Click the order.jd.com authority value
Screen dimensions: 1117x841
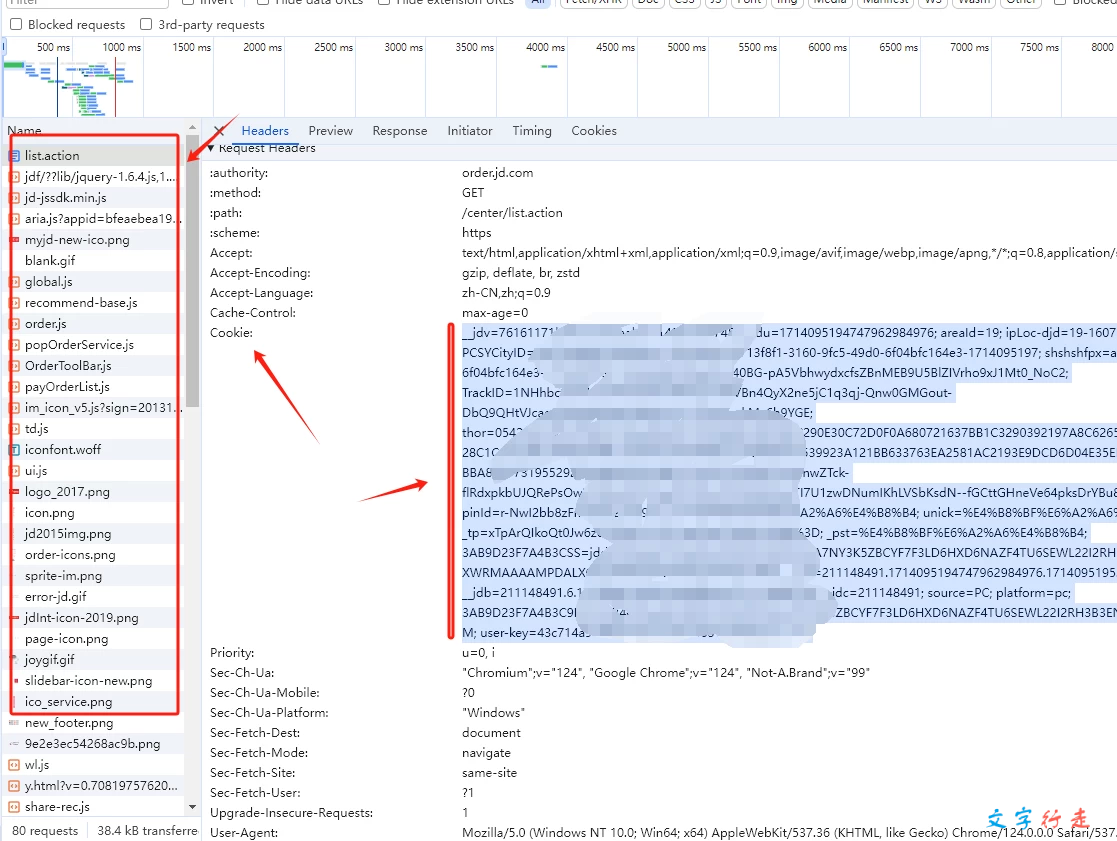[497, 173]
